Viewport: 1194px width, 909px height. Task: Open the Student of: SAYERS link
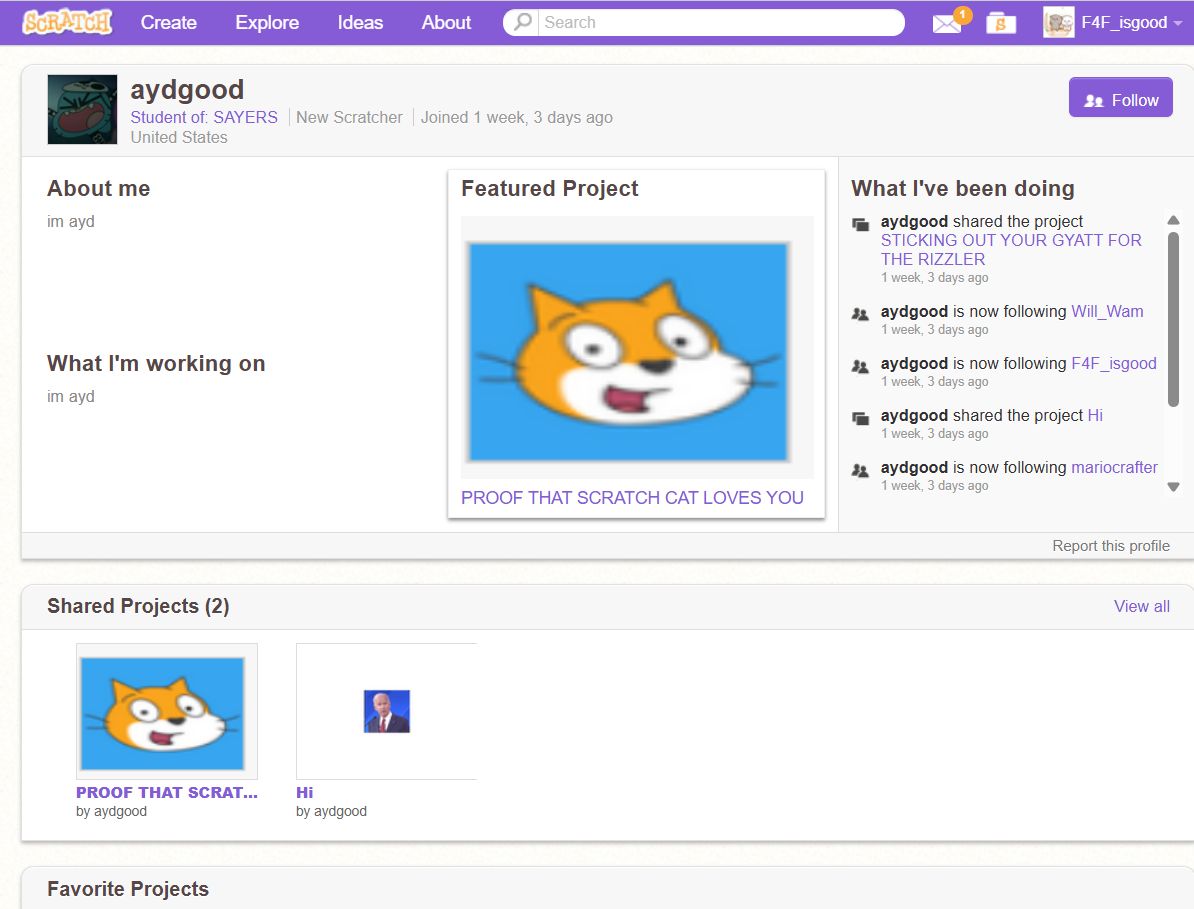click(204, 117)
